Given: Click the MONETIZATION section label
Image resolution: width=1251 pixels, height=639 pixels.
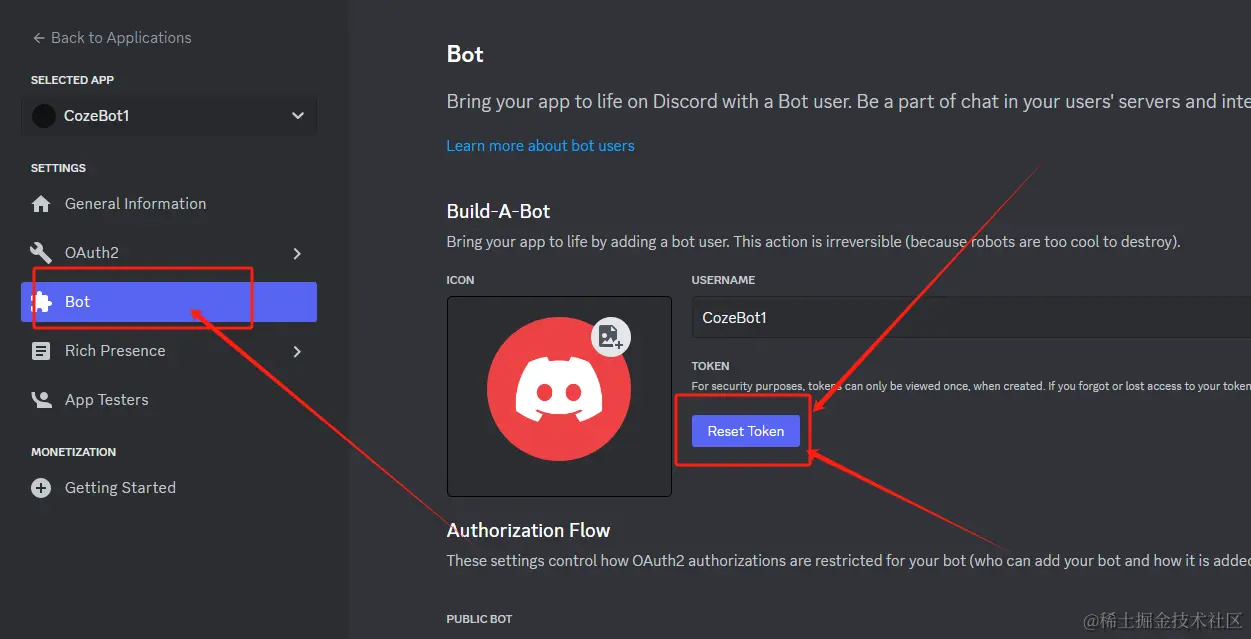Looking at the screenshot, I should coord(73,452).
